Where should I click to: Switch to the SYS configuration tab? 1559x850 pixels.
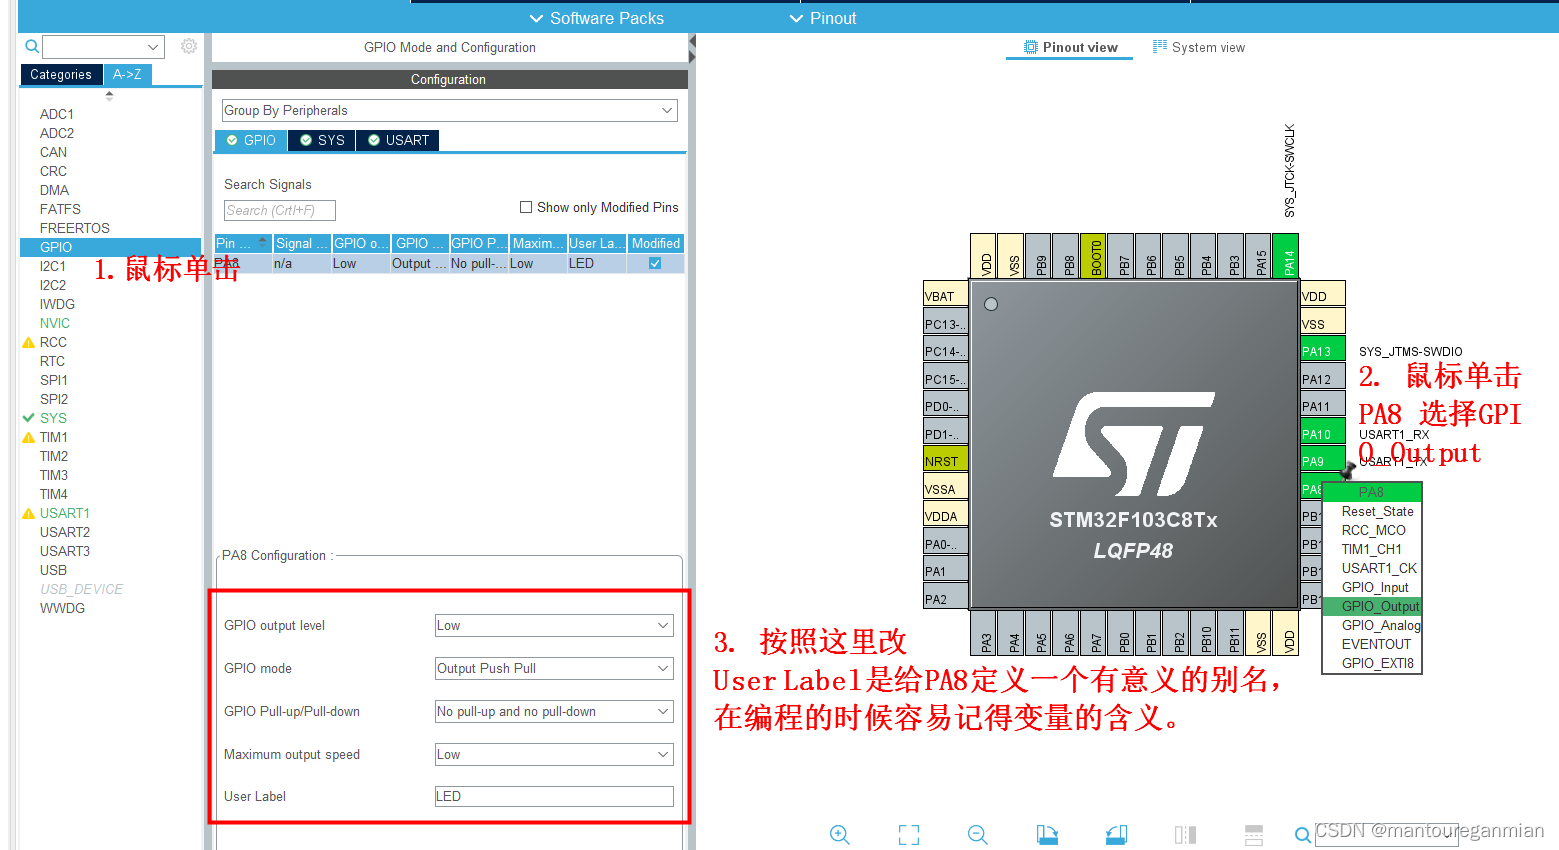point(322,140)
